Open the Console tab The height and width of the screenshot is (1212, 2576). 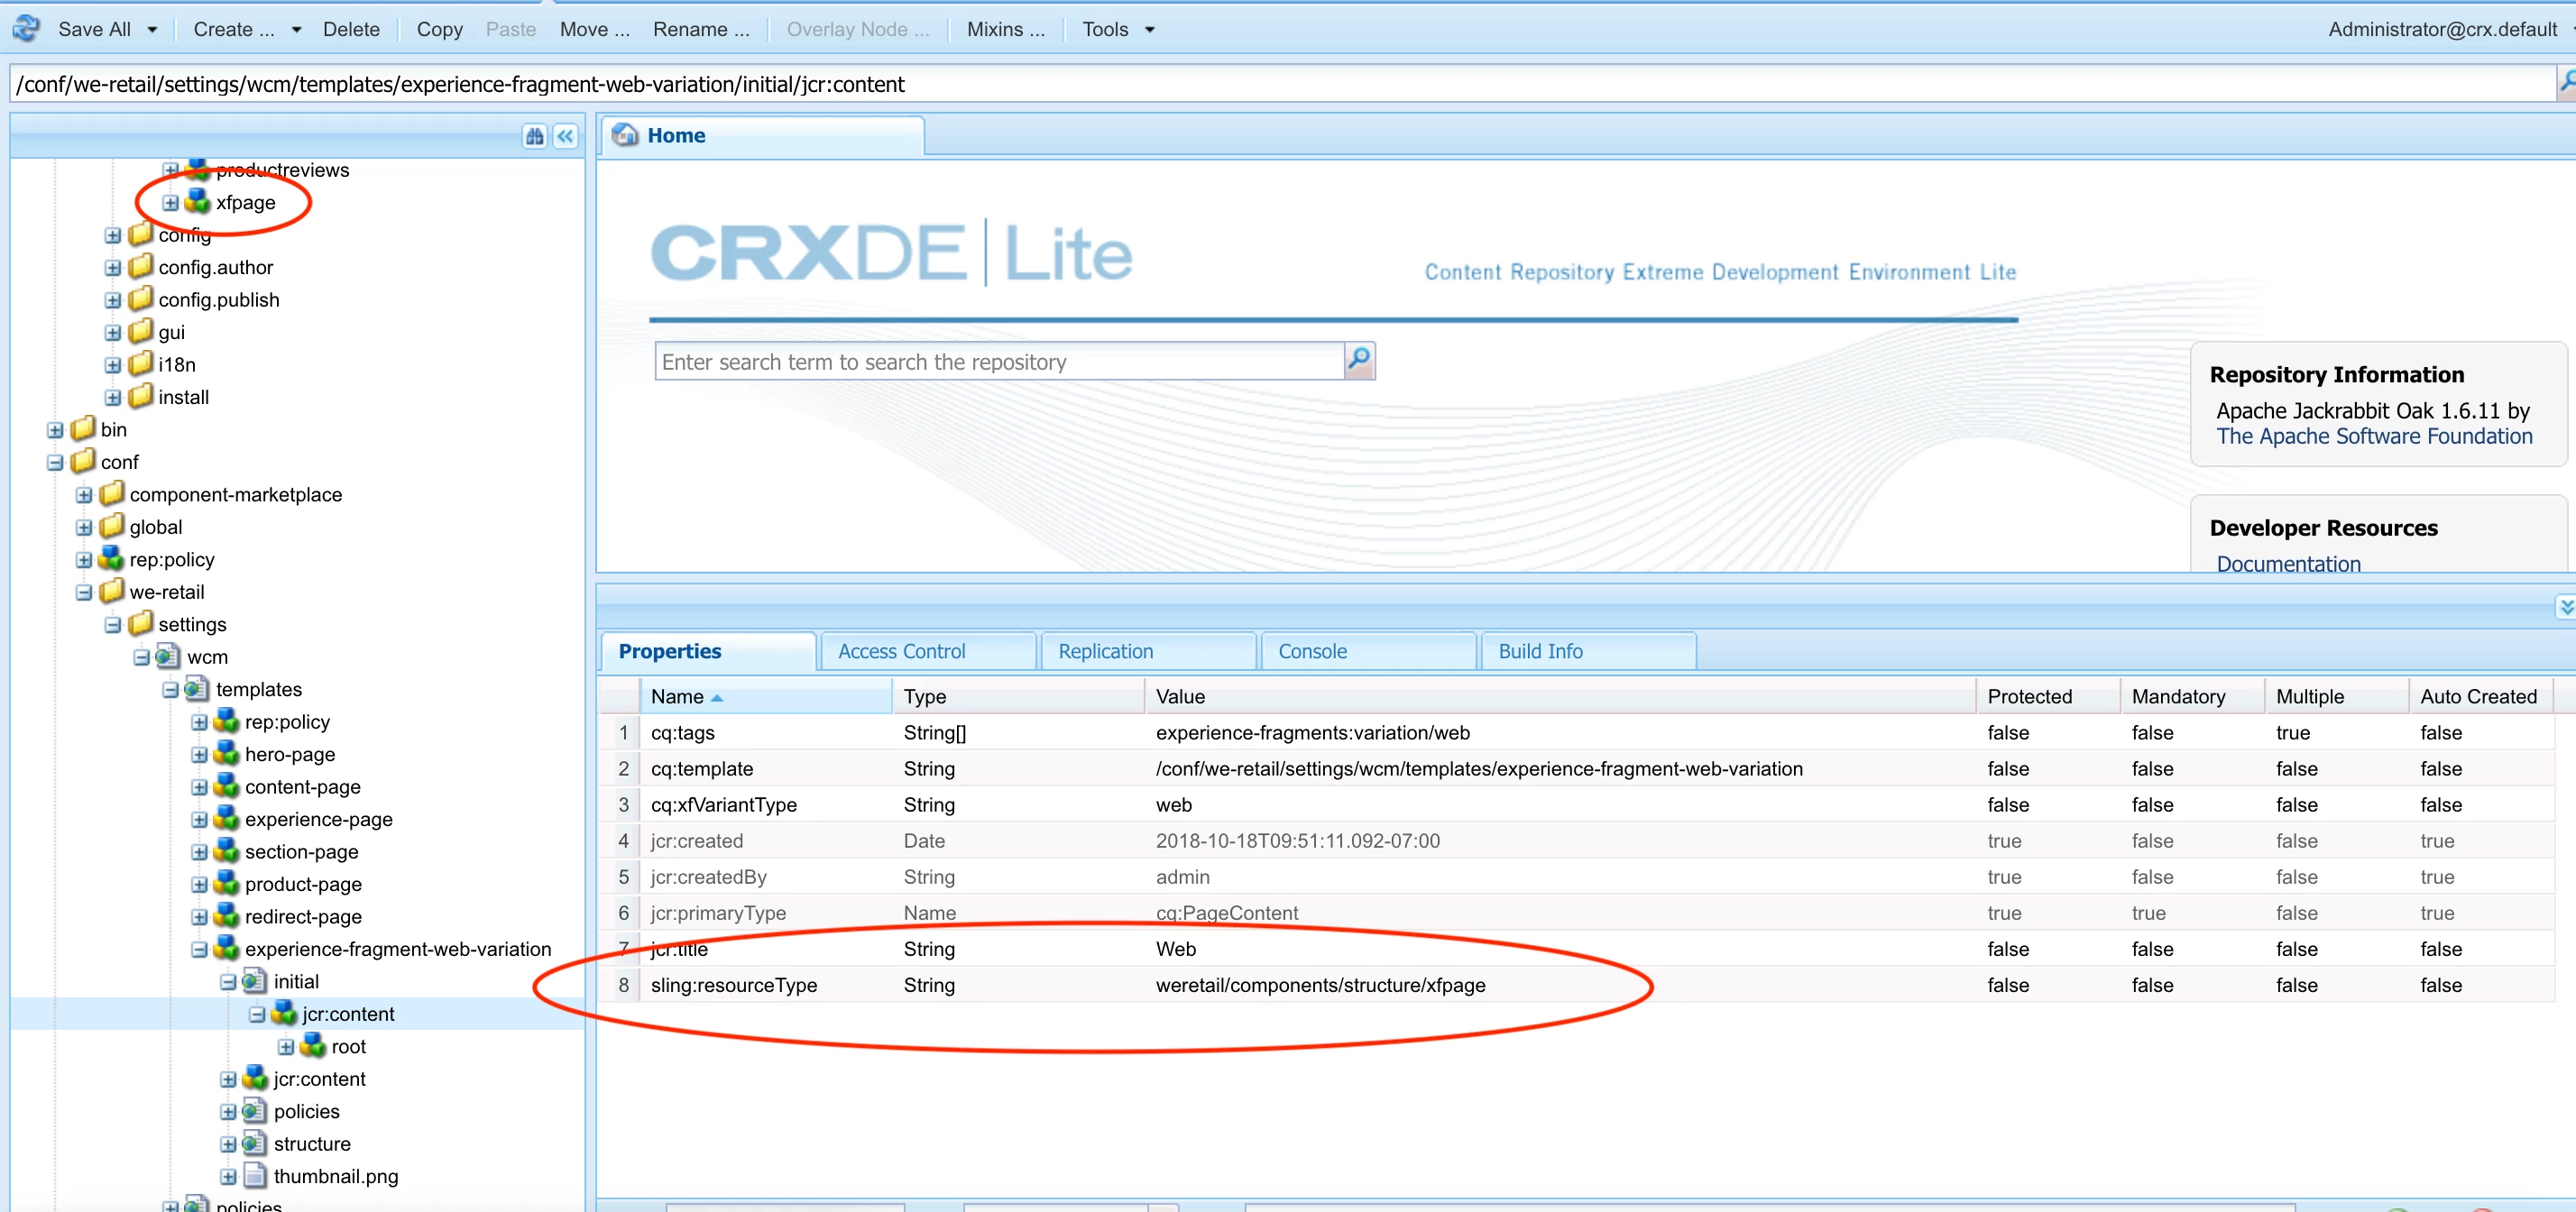[1312, 651]
